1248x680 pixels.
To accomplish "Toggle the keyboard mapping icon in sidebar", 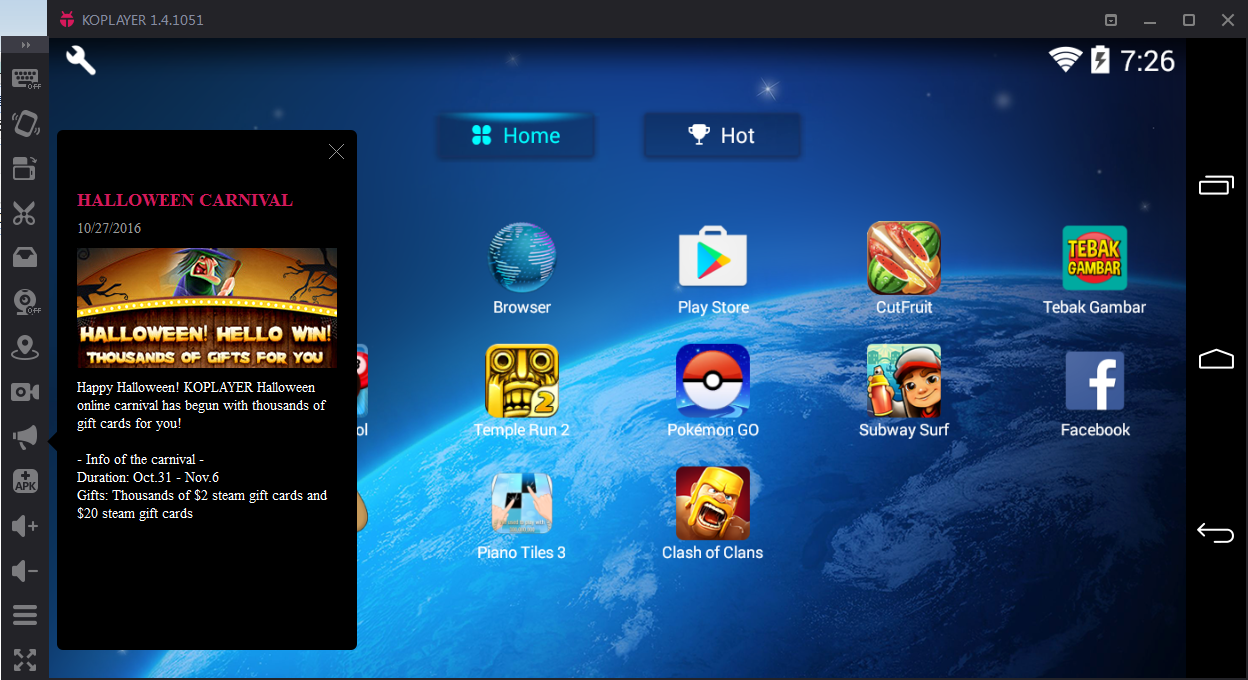I will click(x=25, y=79).
